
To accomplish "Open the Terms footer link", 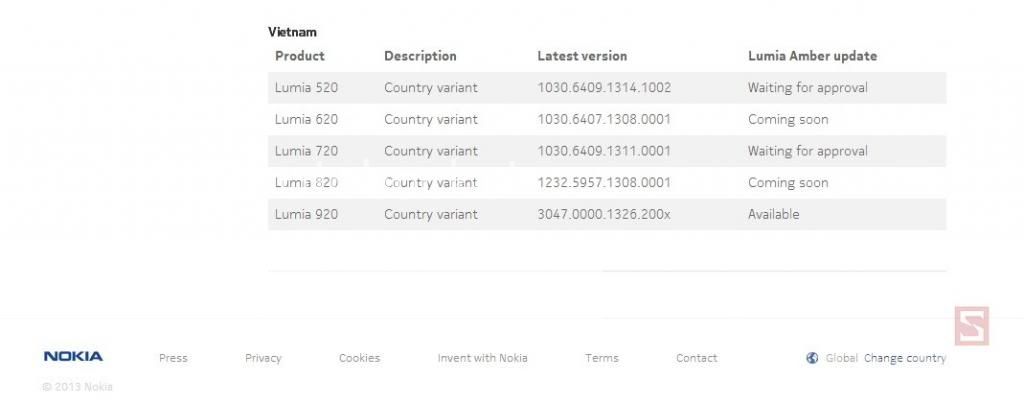I will [x=601, y=358].
